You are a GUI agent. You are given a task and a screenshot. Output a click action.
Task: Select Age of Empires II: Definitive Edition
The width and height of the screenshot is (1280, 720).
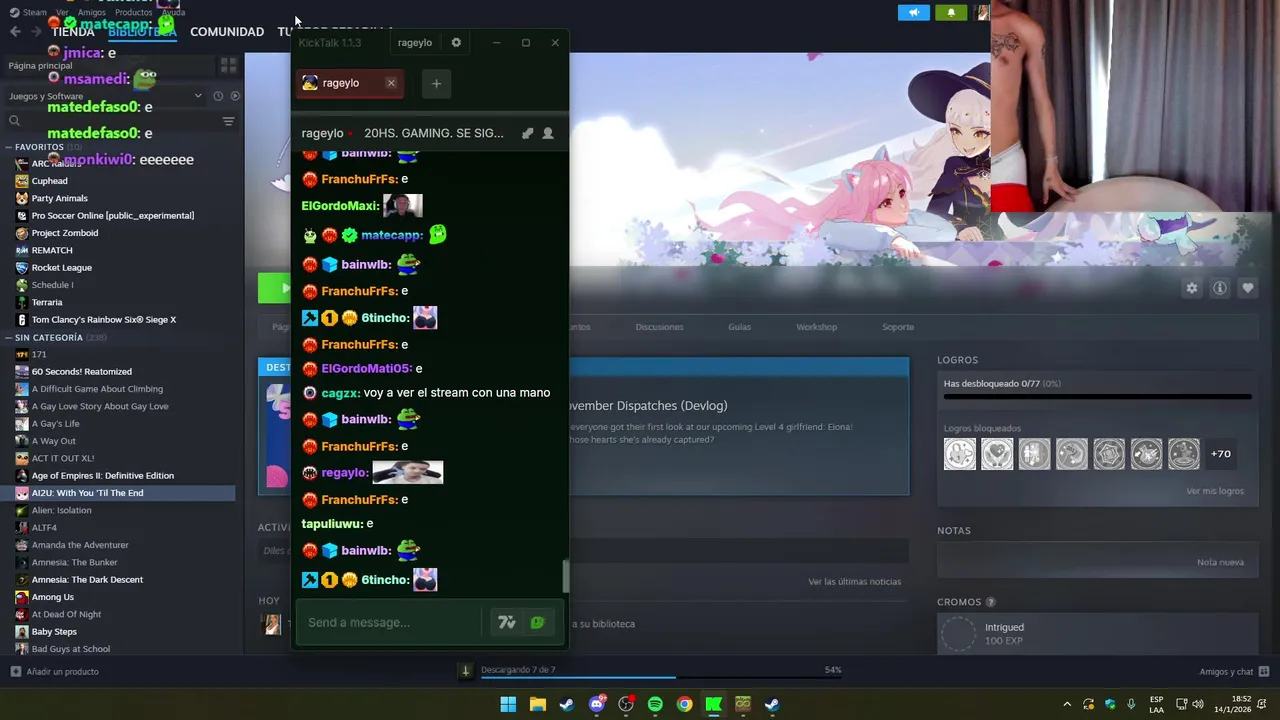(102, 476)
